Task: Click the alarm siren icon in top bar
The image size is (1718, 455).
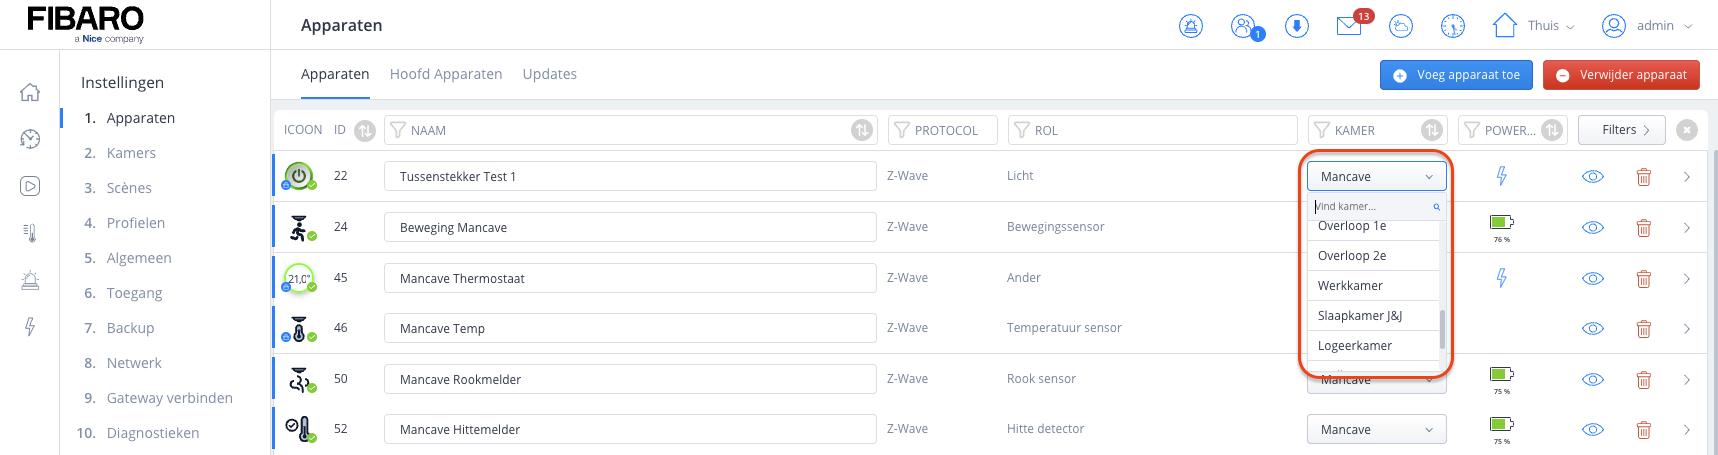Action: [x=1191, y=26]
